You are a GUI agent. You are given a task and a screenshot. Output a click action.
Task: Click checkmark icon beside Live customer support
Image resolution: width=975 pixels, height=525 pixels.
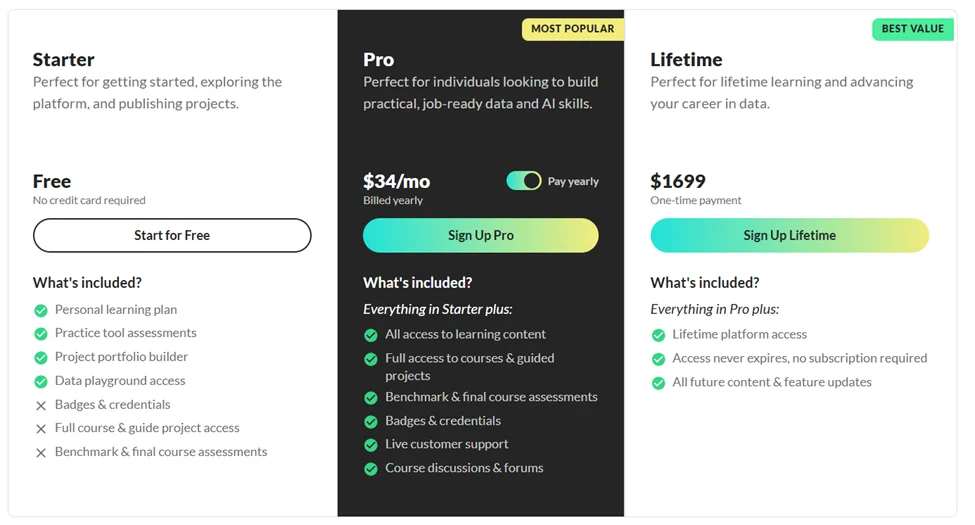click(371, 444)
